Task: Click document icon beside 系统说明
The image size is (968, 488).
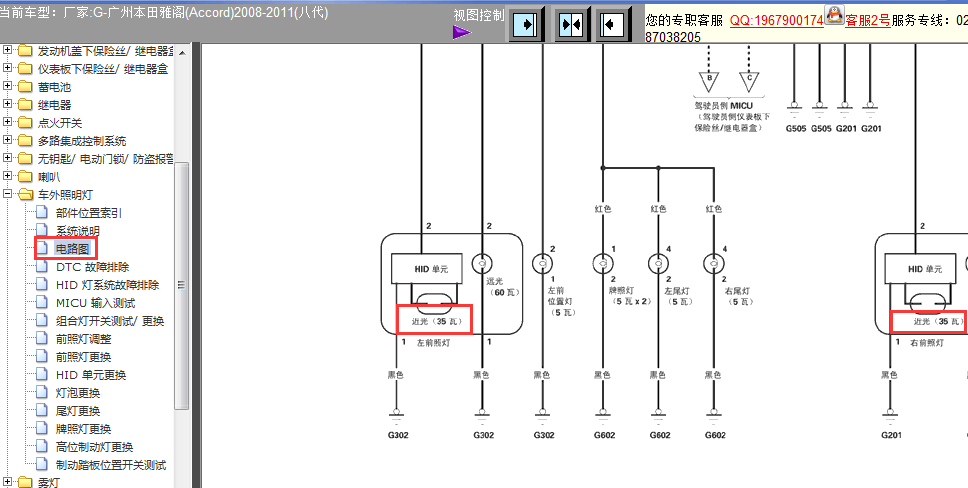Action: 42,230
